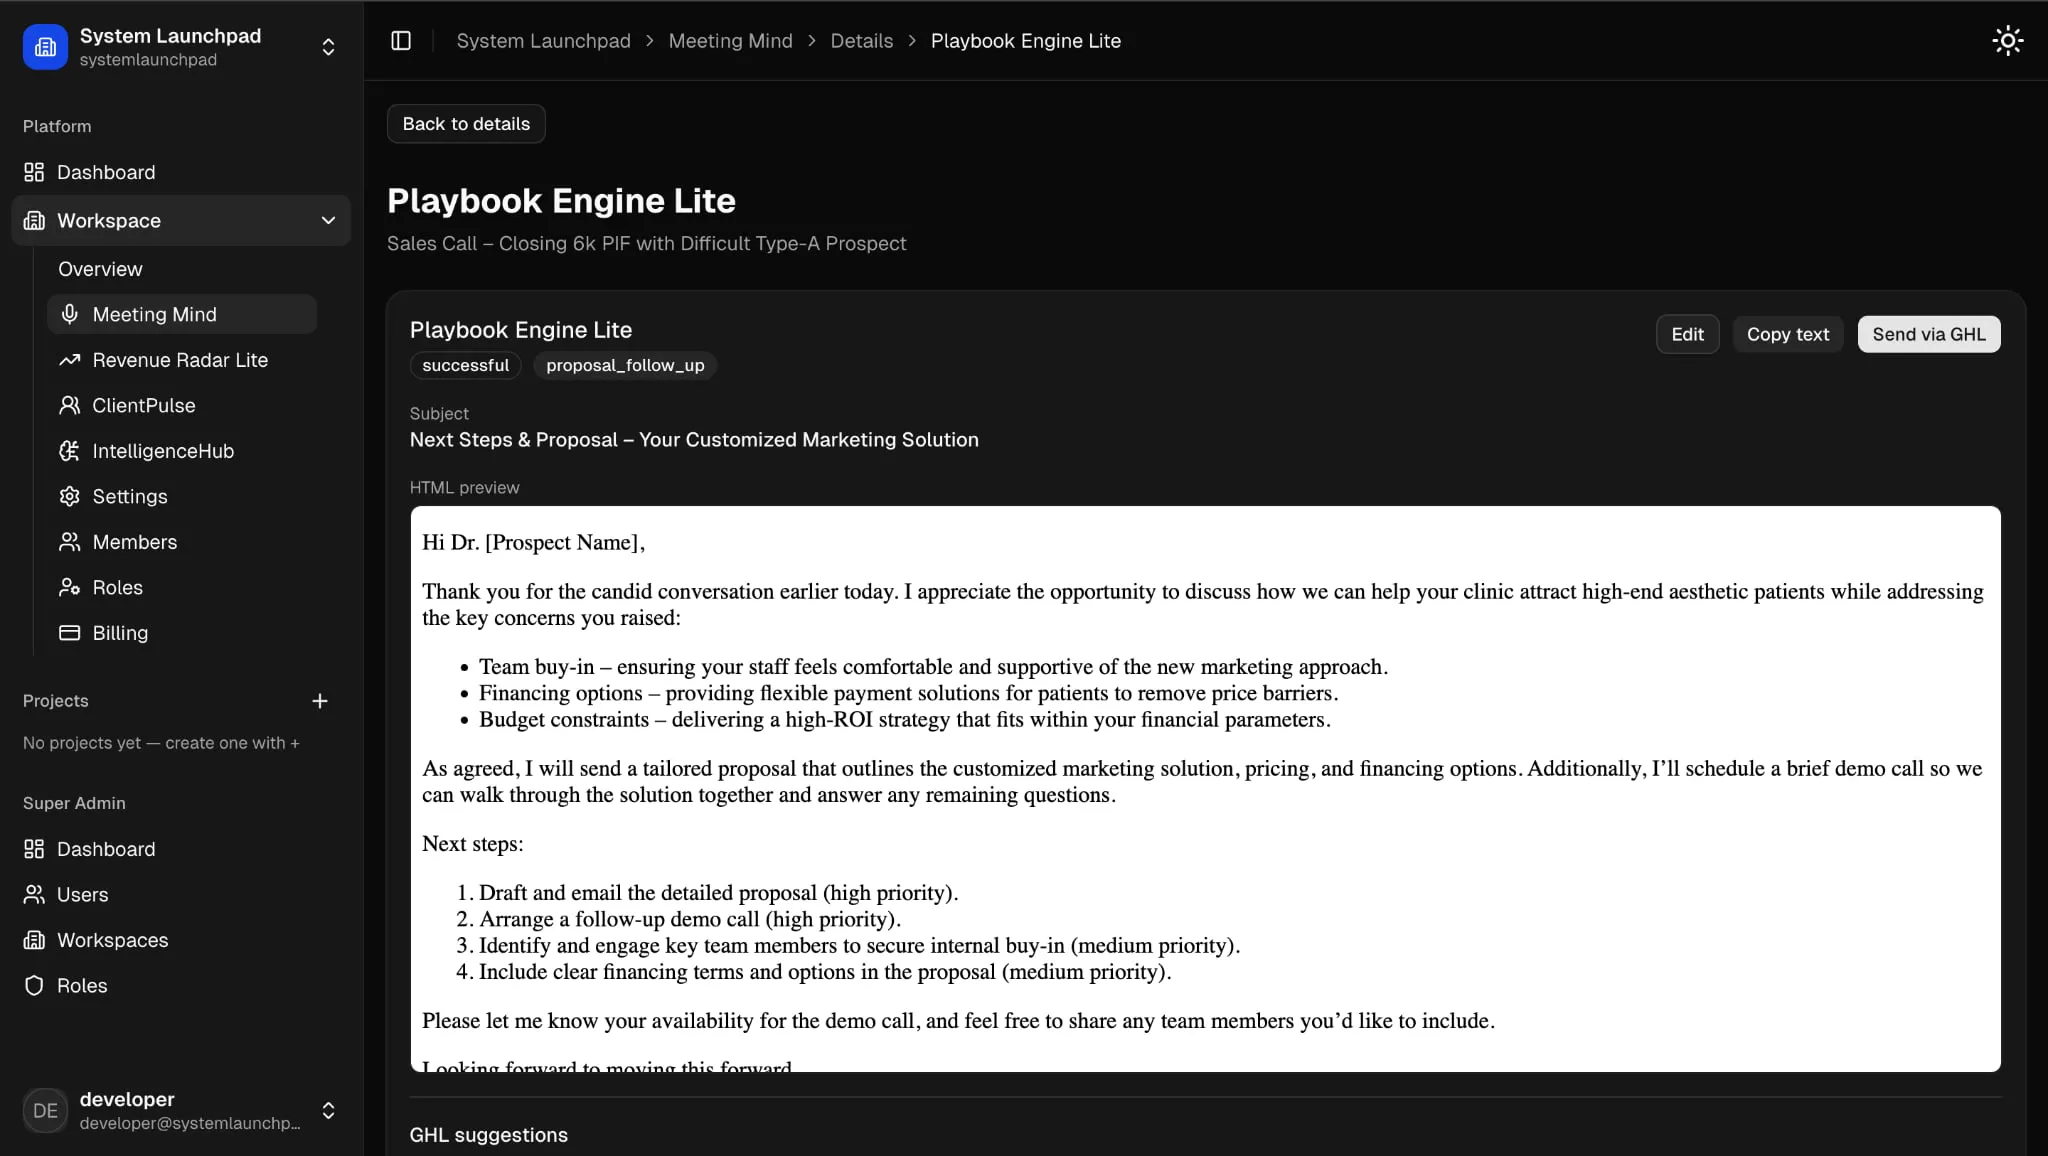Screen dimensions: 2048x1156
Task: Click the ClientPulse person icon
Action: coord(69,406)
